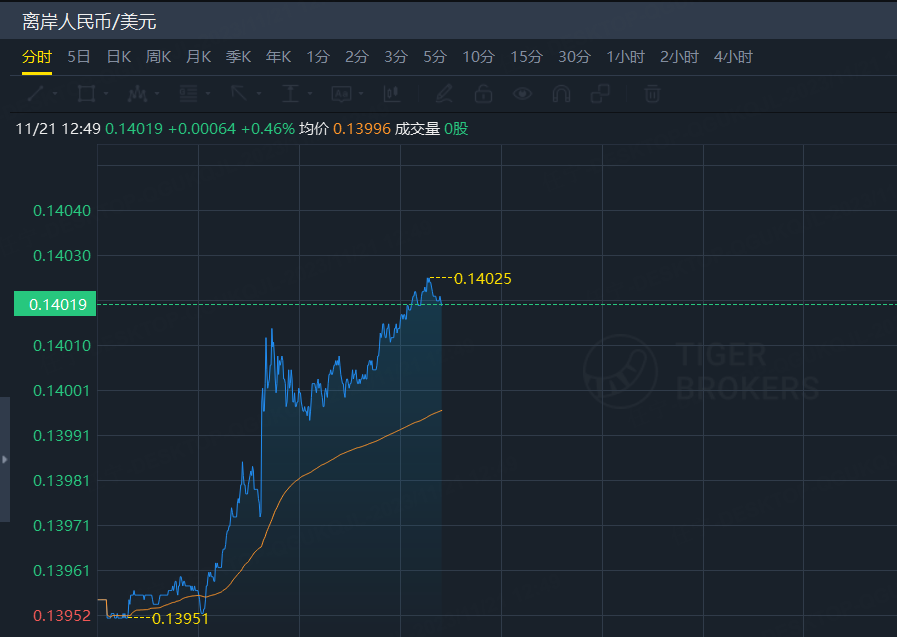Select the 年K period tab
Screen dimensions: 897x637
tap(279, 57)
